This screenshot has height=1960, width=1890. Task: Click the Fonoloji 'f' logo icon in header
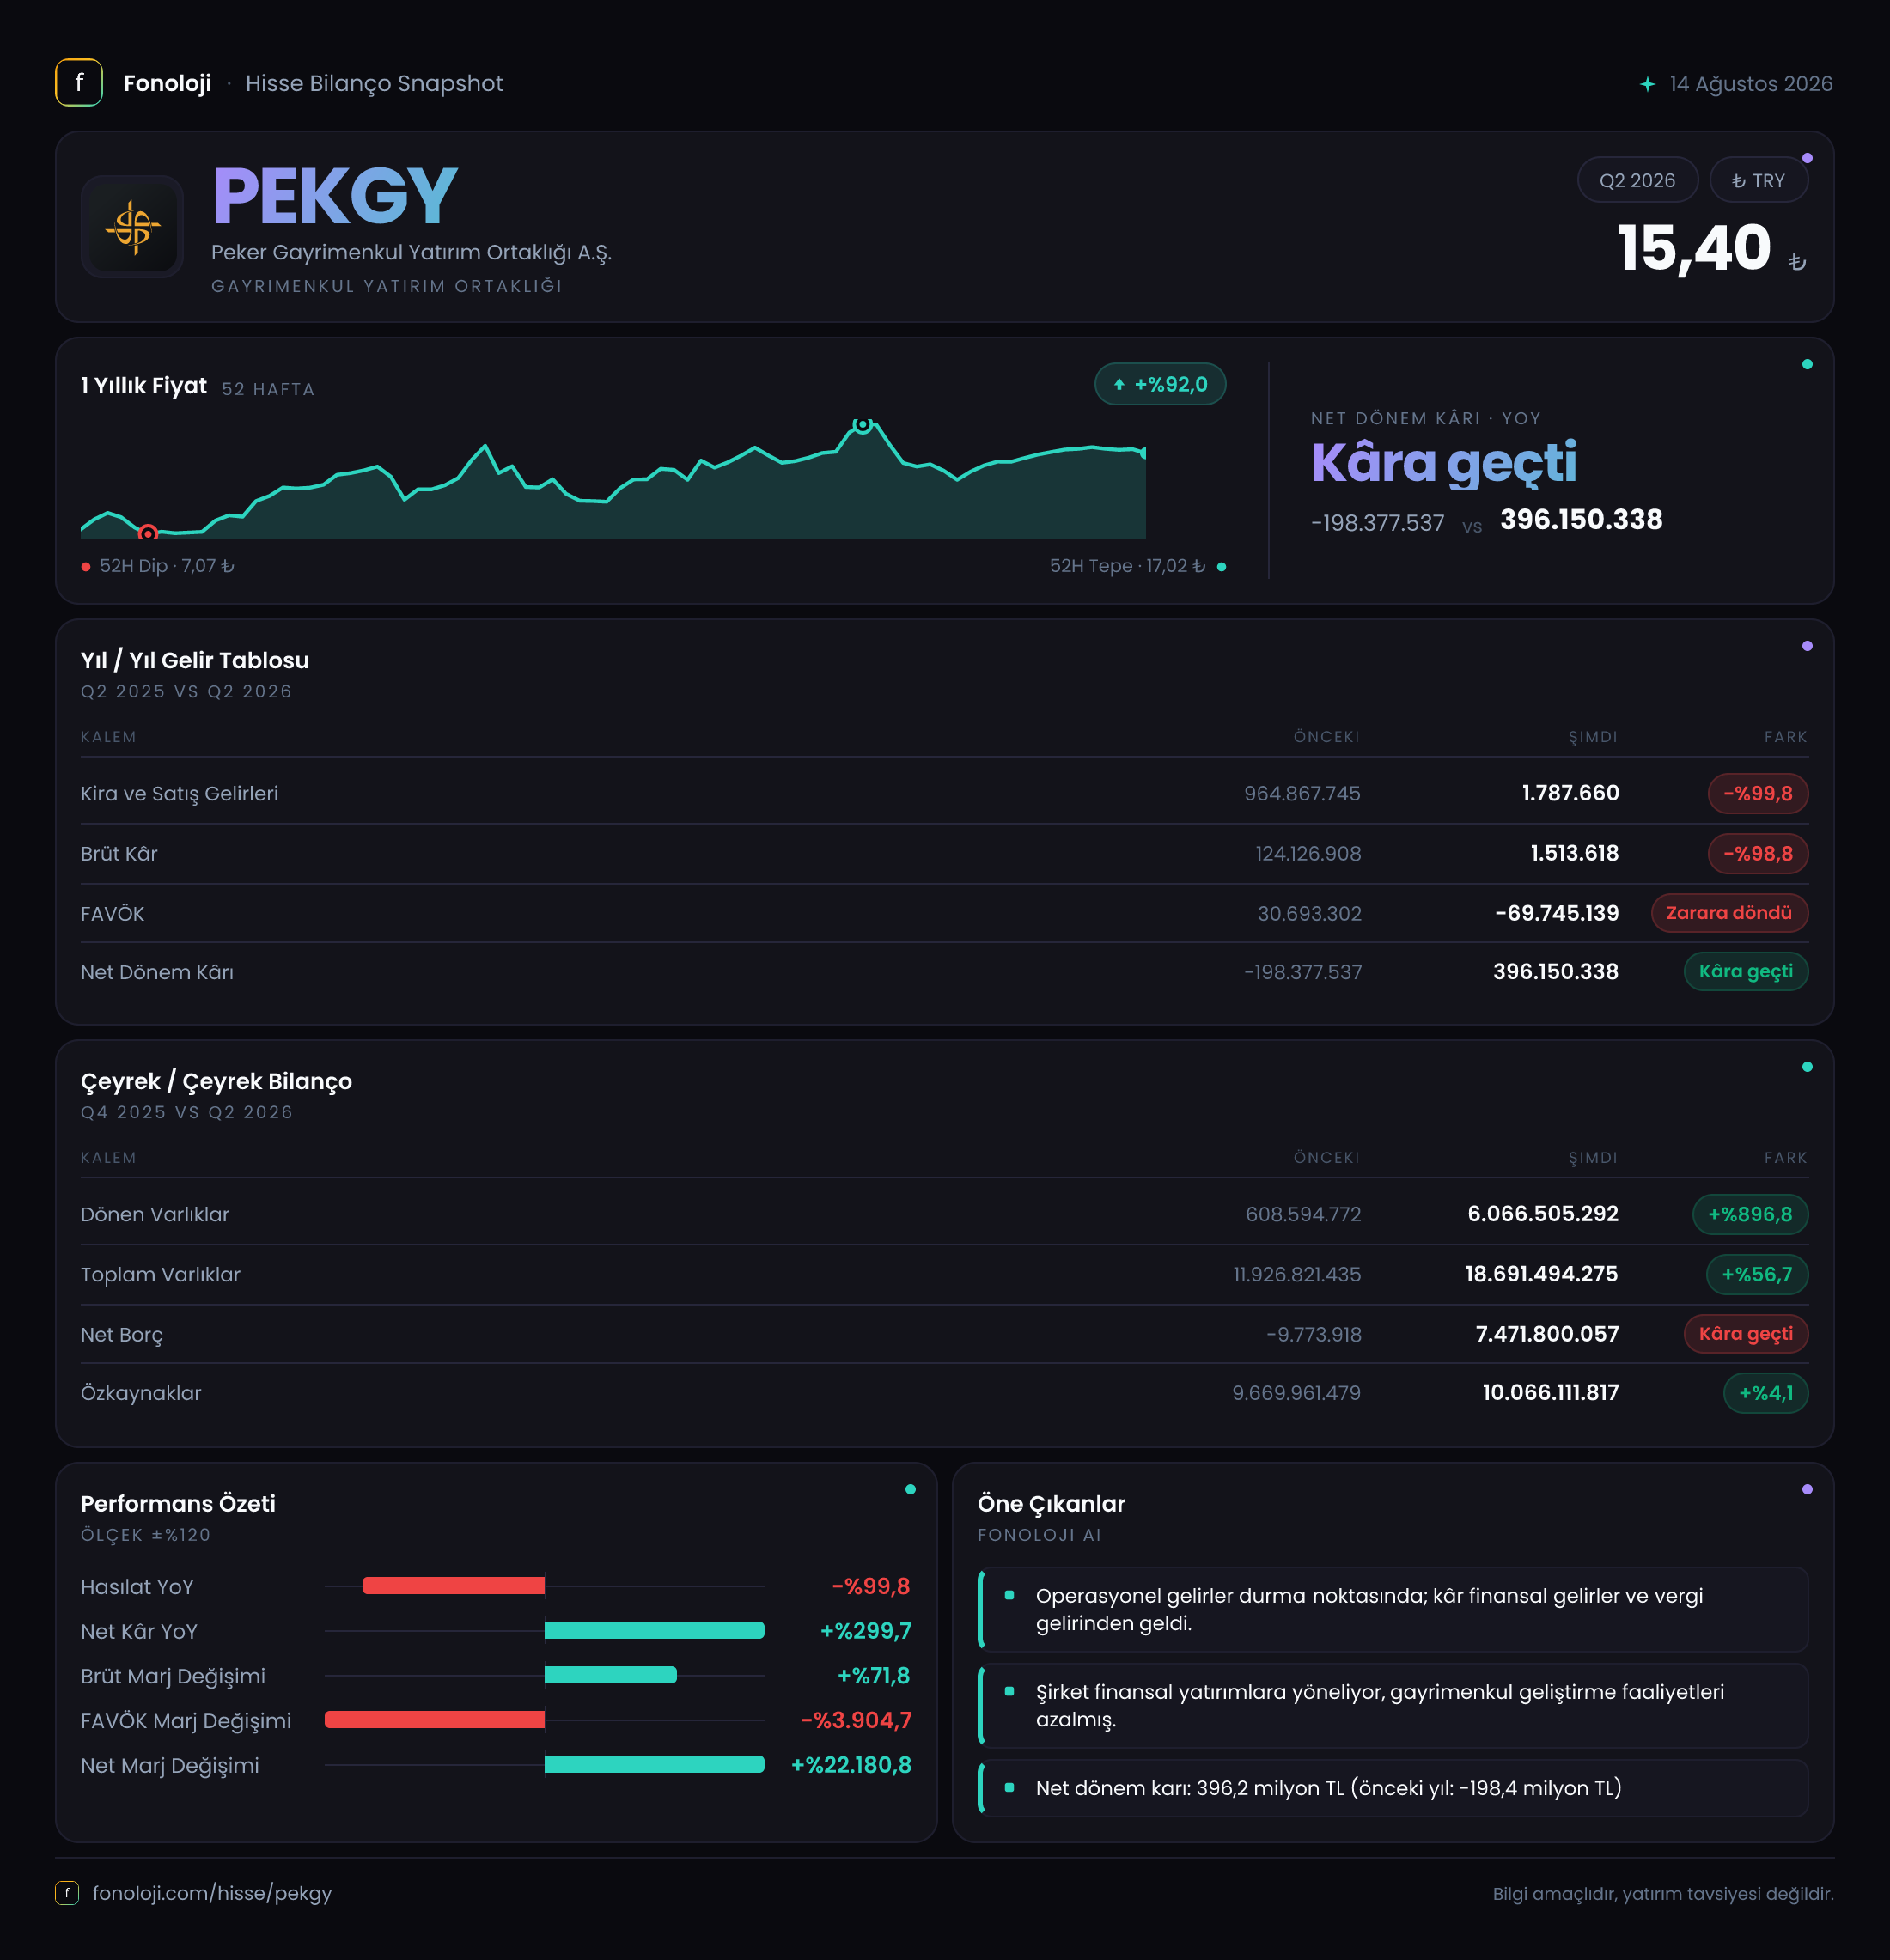click(79, 83)
